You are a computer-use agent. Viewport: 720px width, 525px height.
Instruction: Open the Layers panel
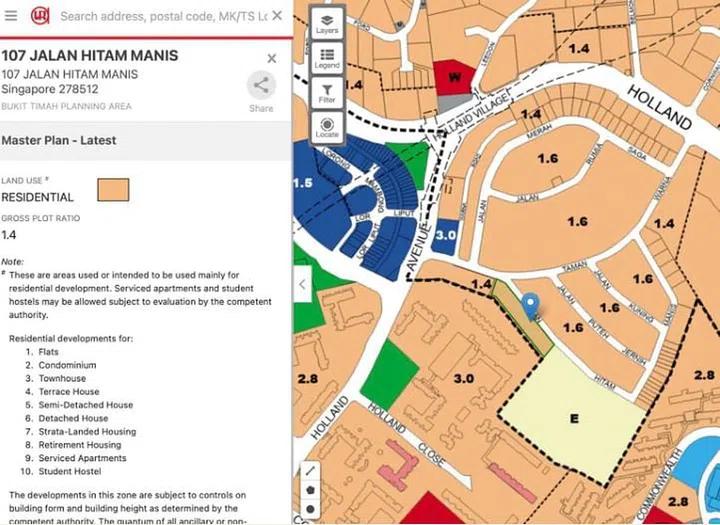click(327, 23)
